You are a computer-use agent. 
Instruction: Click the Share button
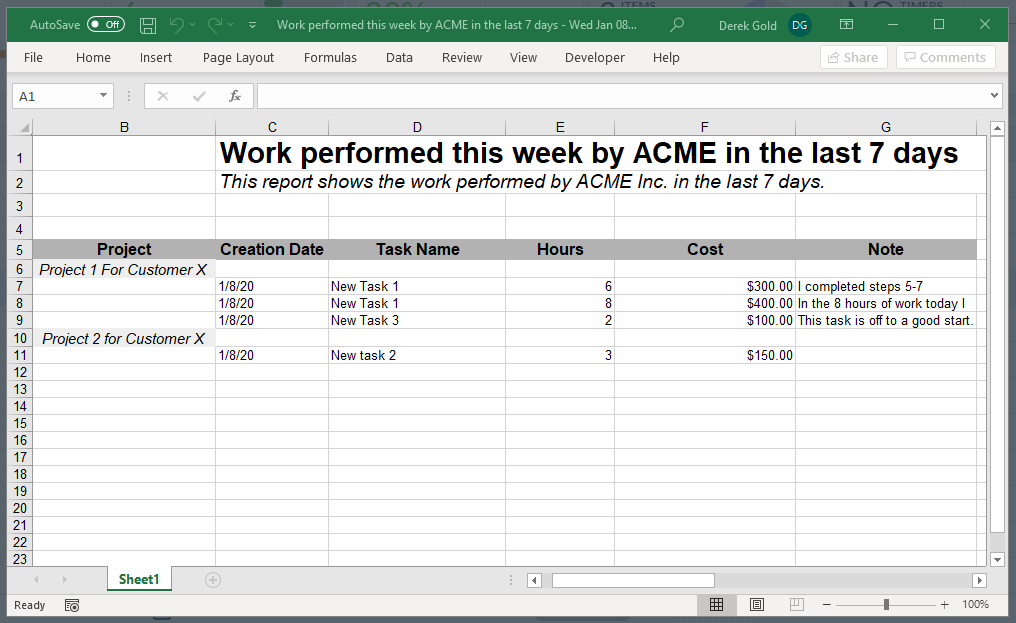coord(853,57)
